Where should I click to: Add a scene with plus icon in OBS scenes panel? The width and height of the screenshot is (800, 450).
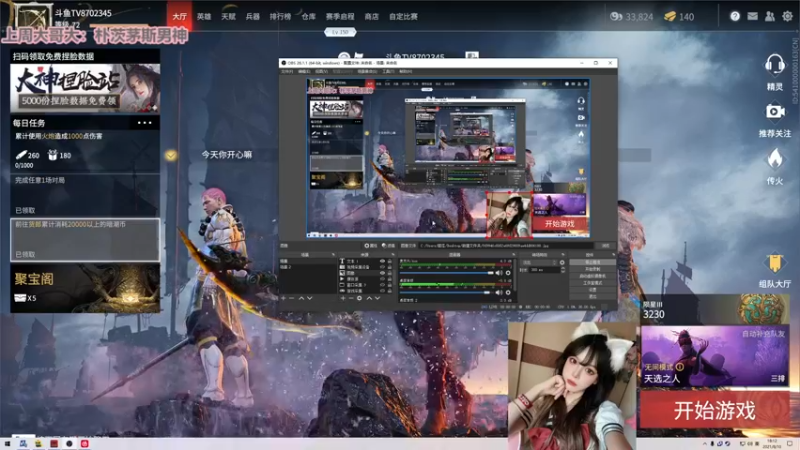tap(283, 298)
